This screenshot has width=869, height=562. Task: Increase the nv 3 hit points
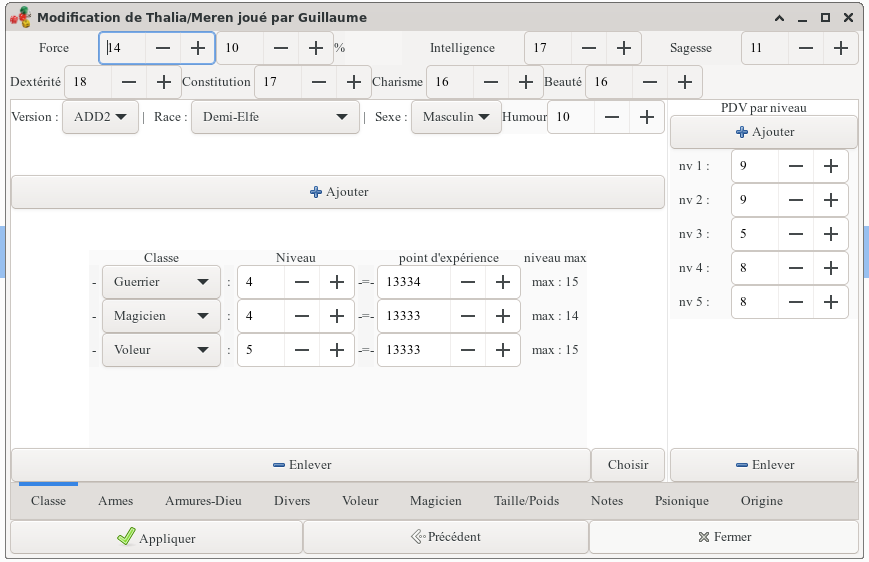[x=831, y=234]
